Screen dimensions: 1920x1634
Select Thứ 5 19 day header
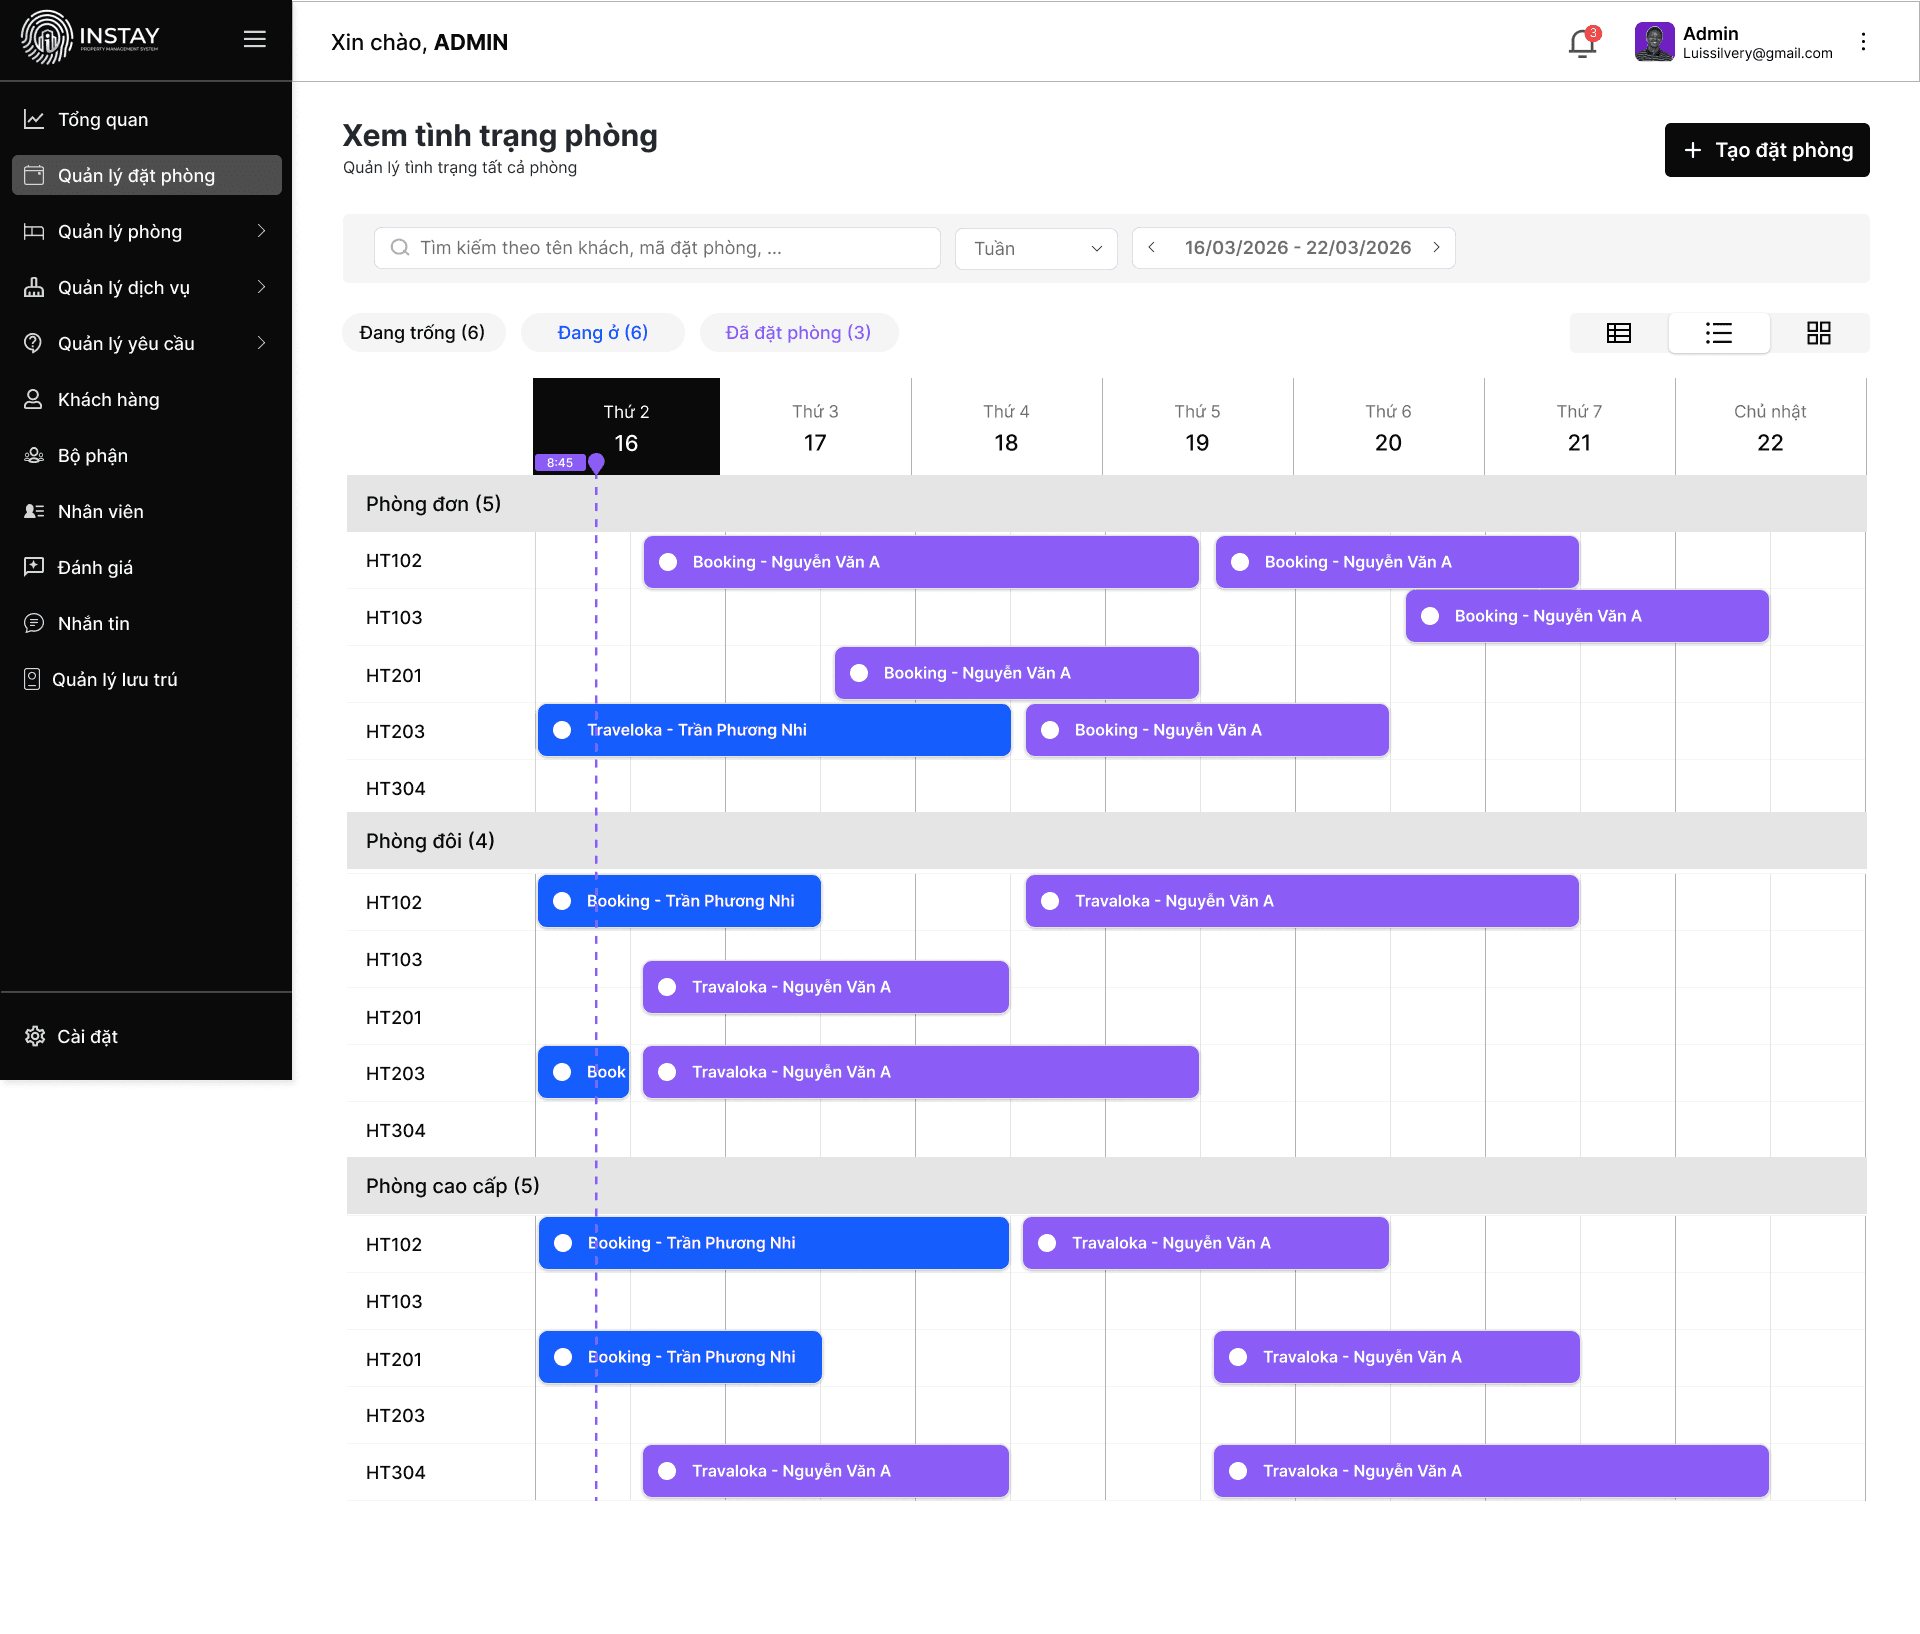point(1197,426)
